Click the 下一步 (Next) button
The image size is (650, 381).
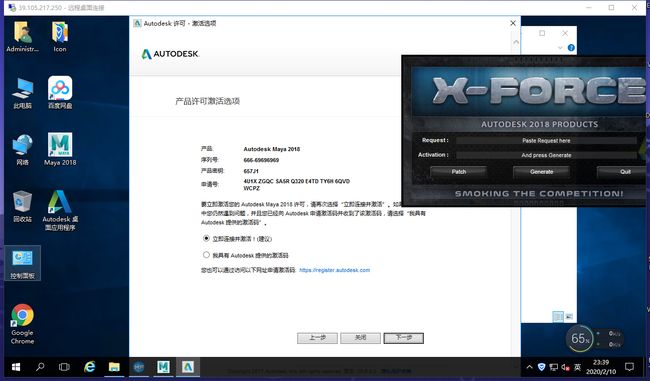coord(403,338)
